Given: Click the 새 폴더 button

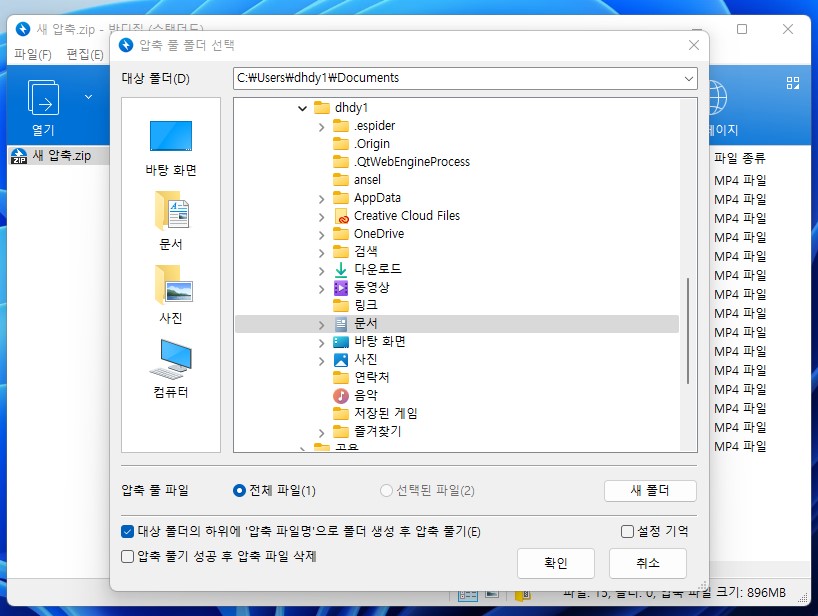Looking at the screenshot, I should (x=650, y=491).
